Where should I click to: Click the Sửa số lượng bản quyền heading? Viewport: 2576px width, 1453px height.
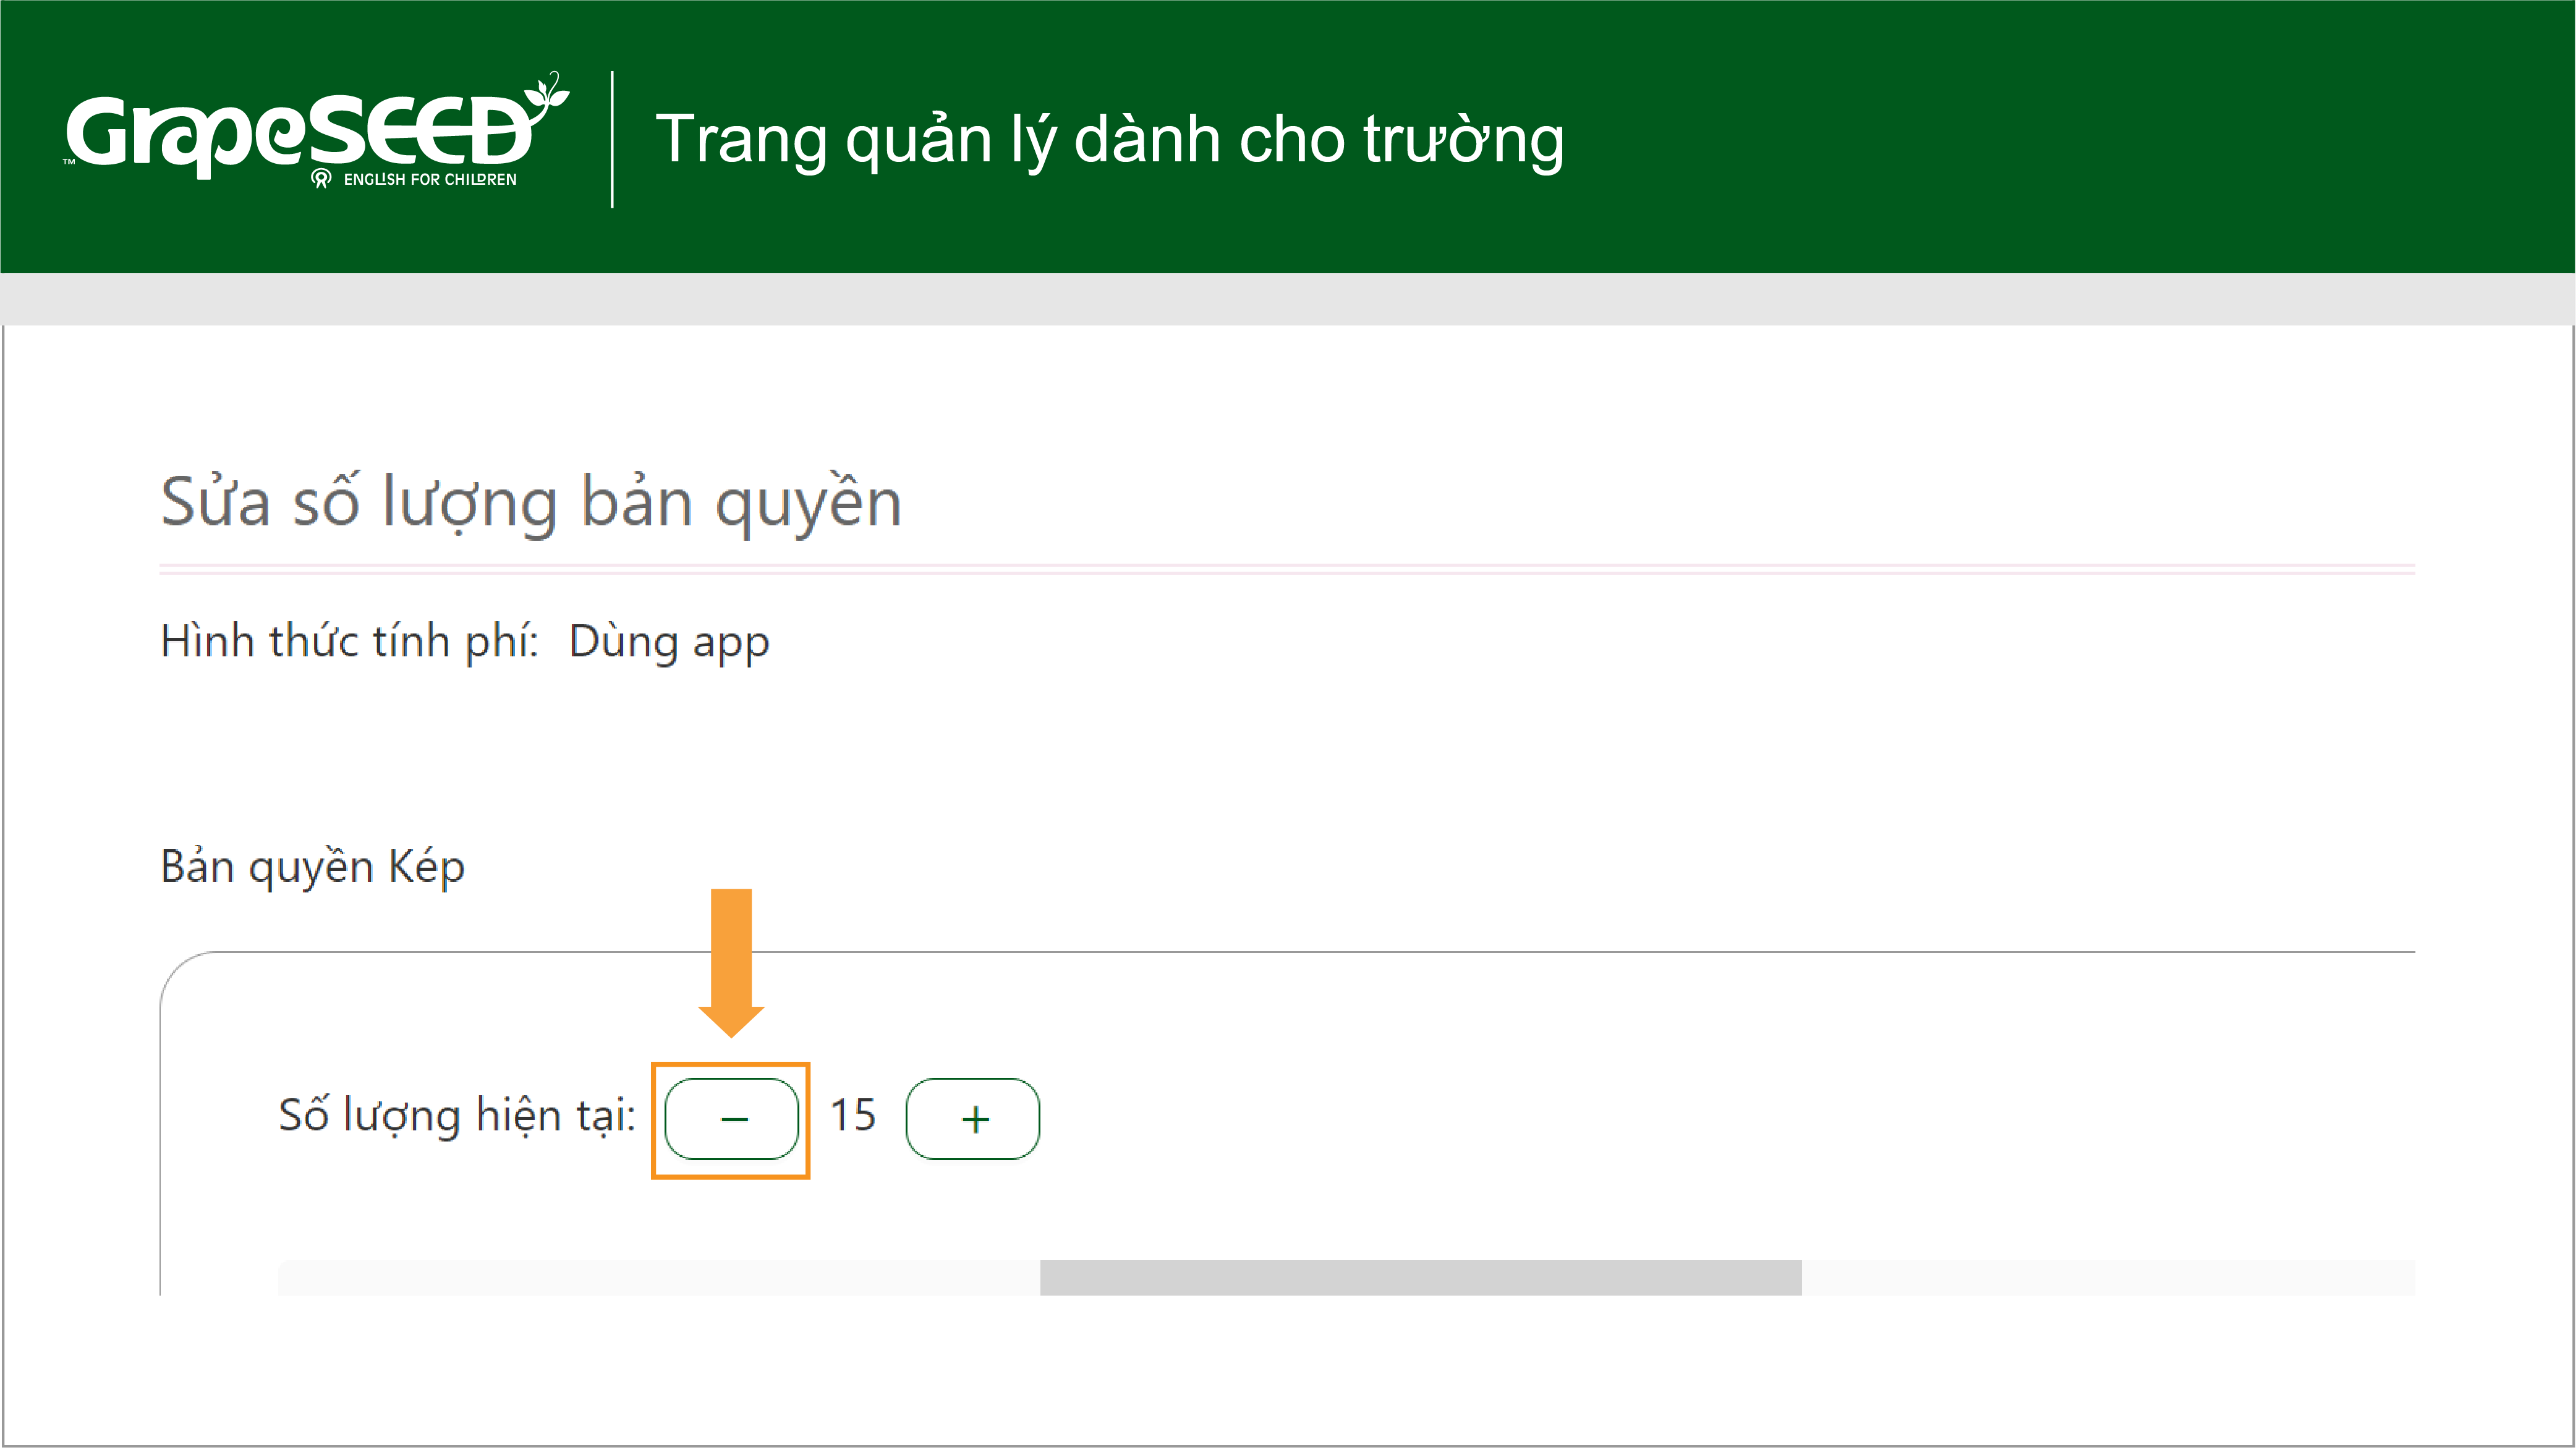(531, 503)
